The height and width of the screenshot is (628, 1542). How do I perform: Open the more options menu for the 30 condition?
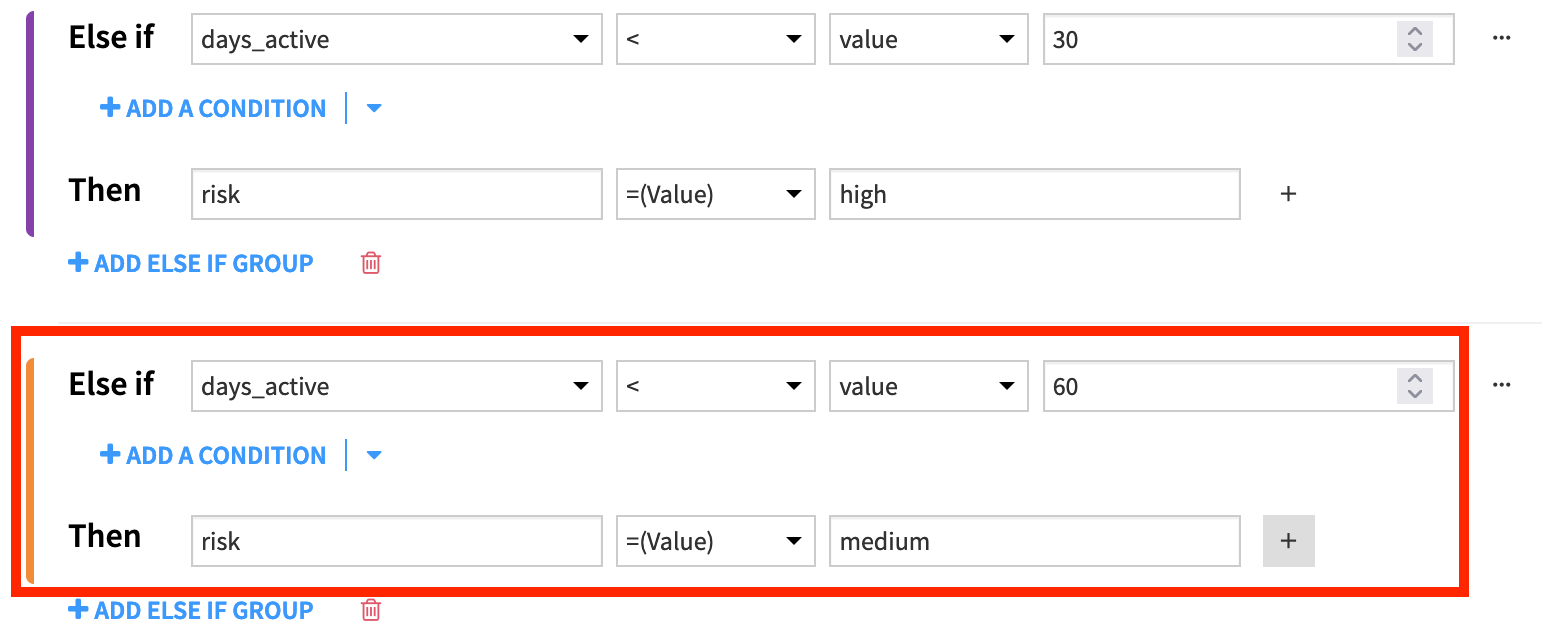[1500, 38]
